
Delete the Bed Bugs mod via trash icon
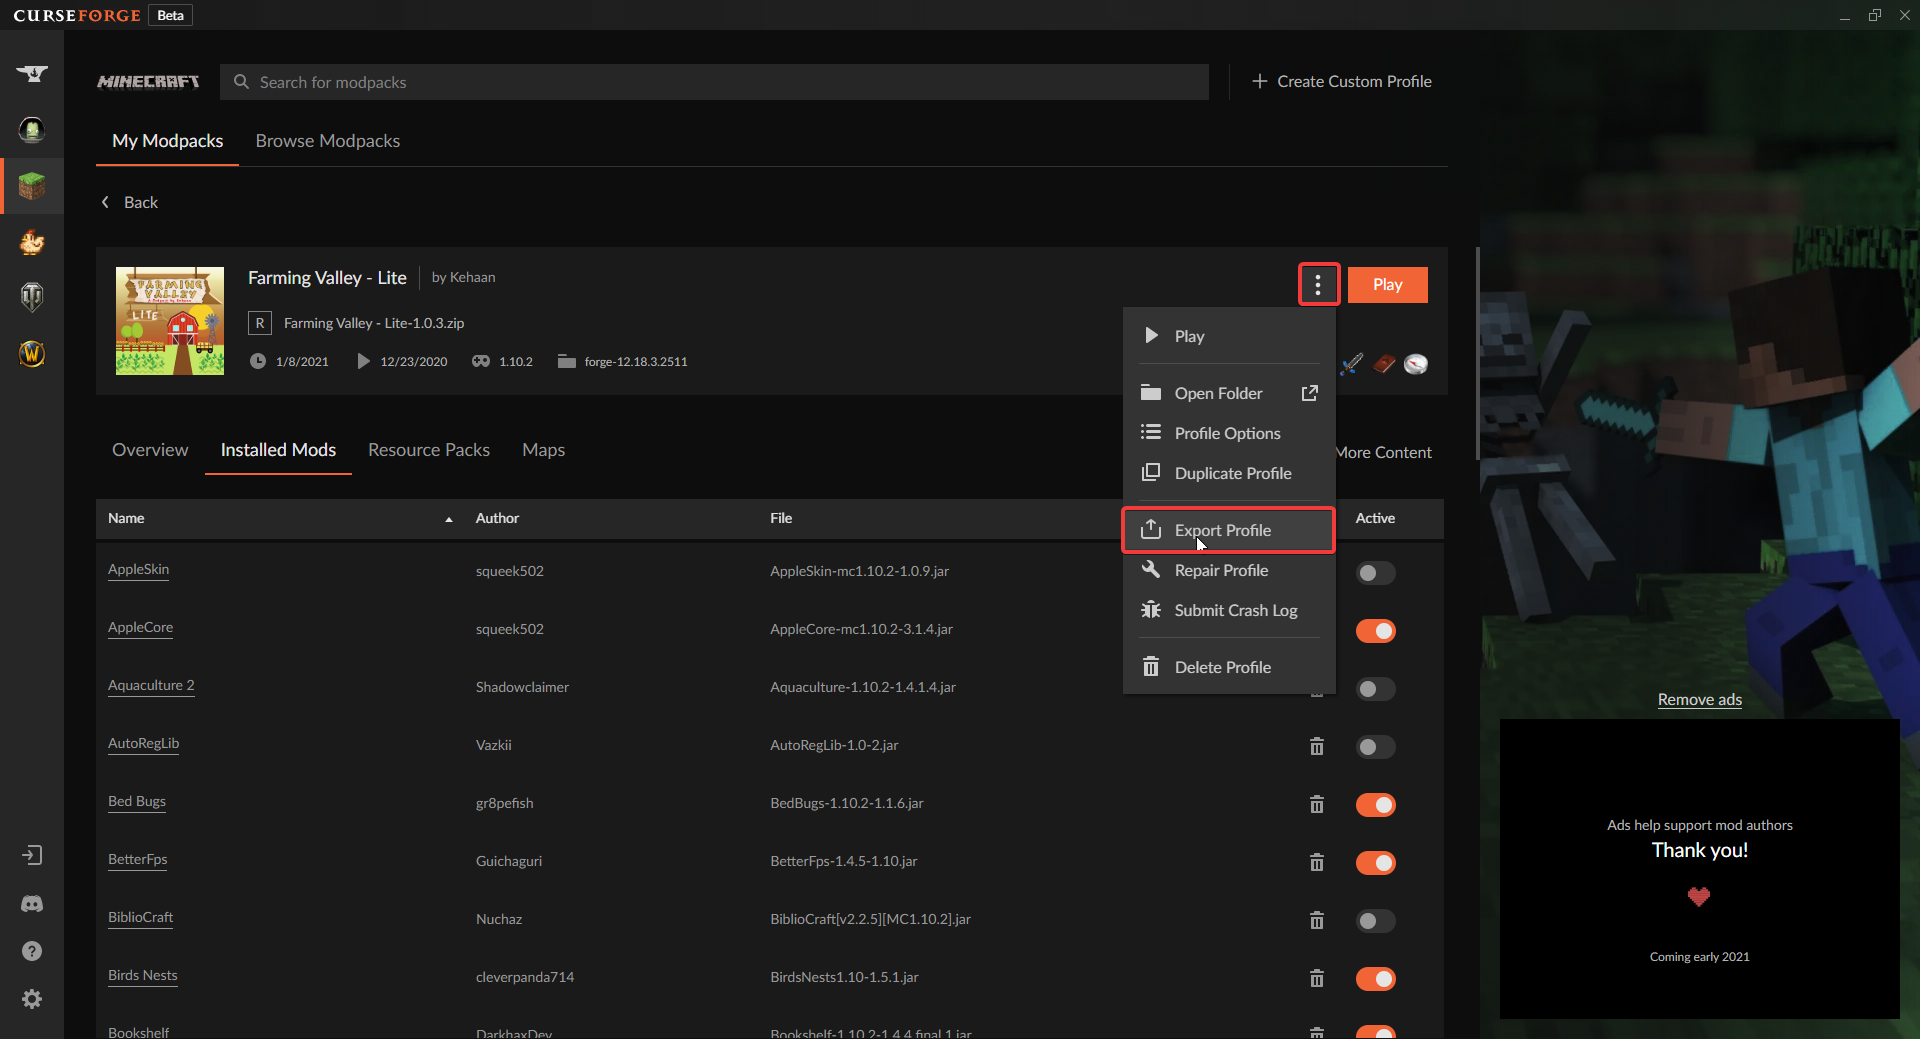pyautogui.click(x=1317, y=804)
